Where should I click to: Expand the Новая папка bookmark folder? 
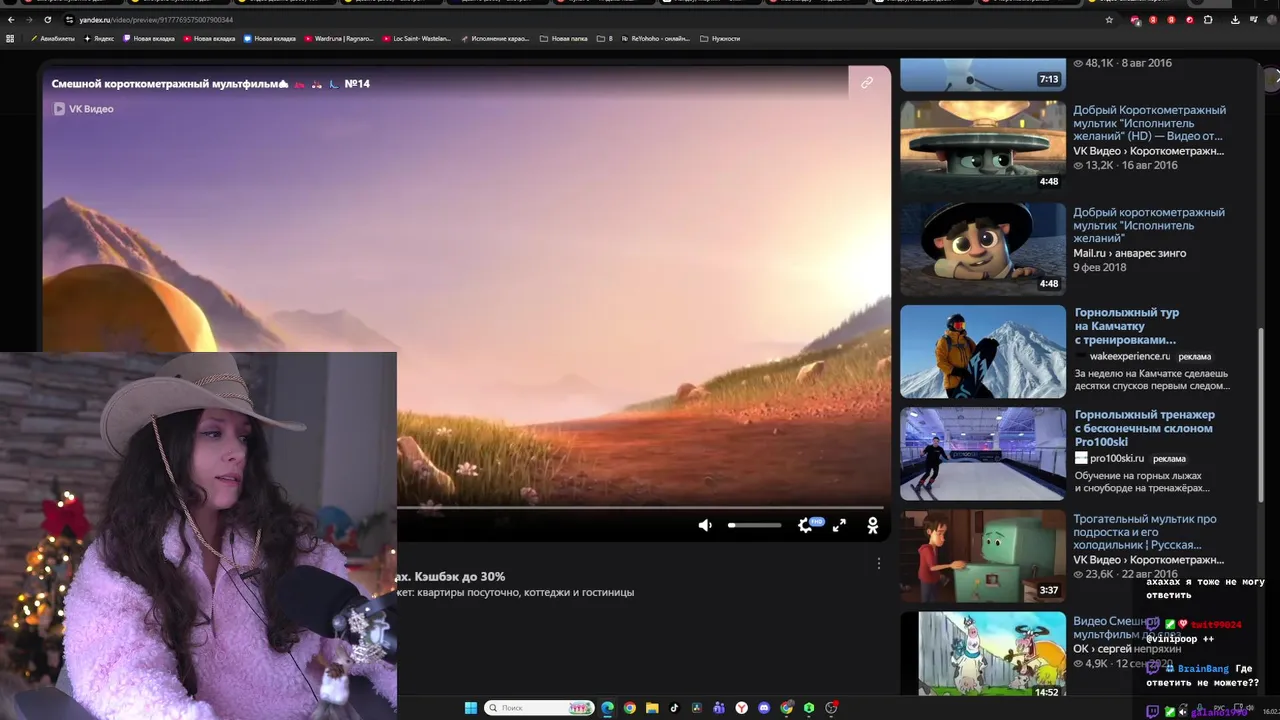[x=564, y=39]
